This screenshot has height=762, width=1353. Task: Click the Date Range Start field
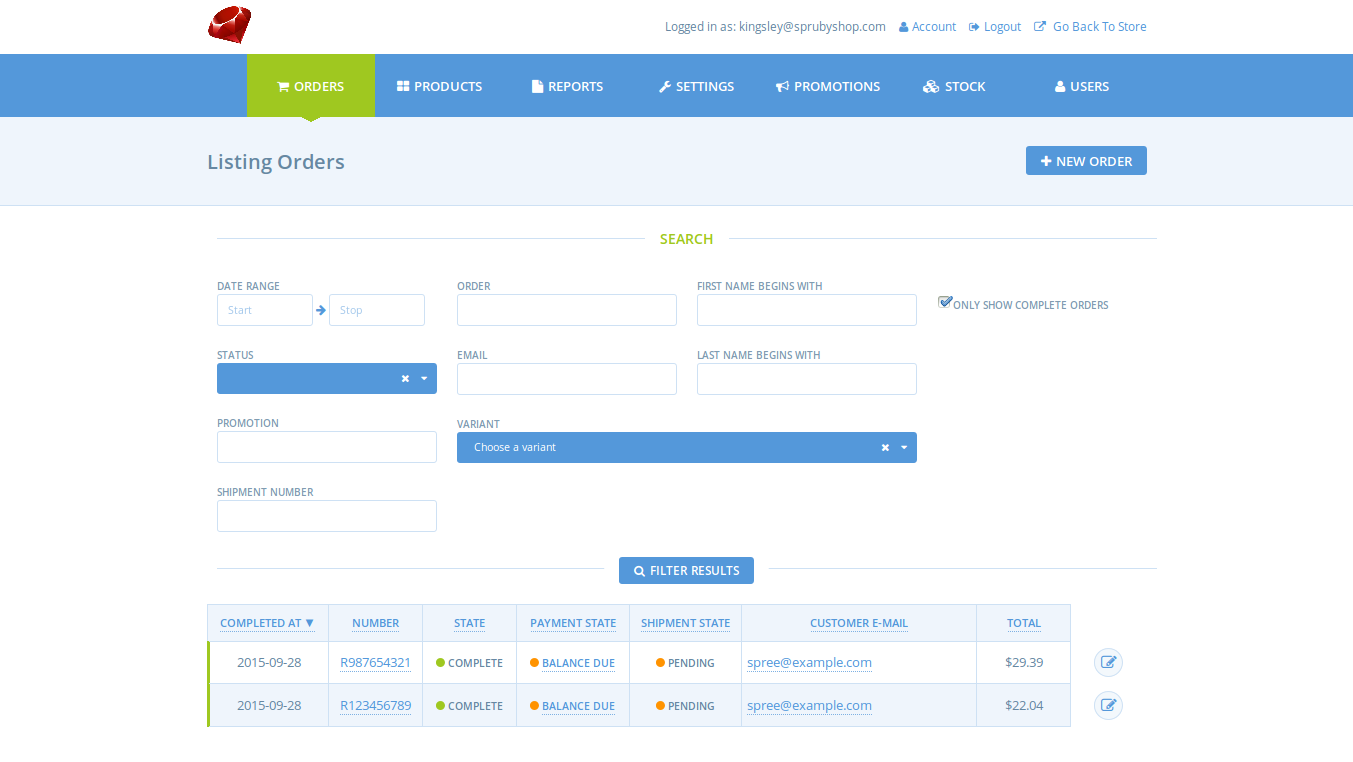coord(265,310)
